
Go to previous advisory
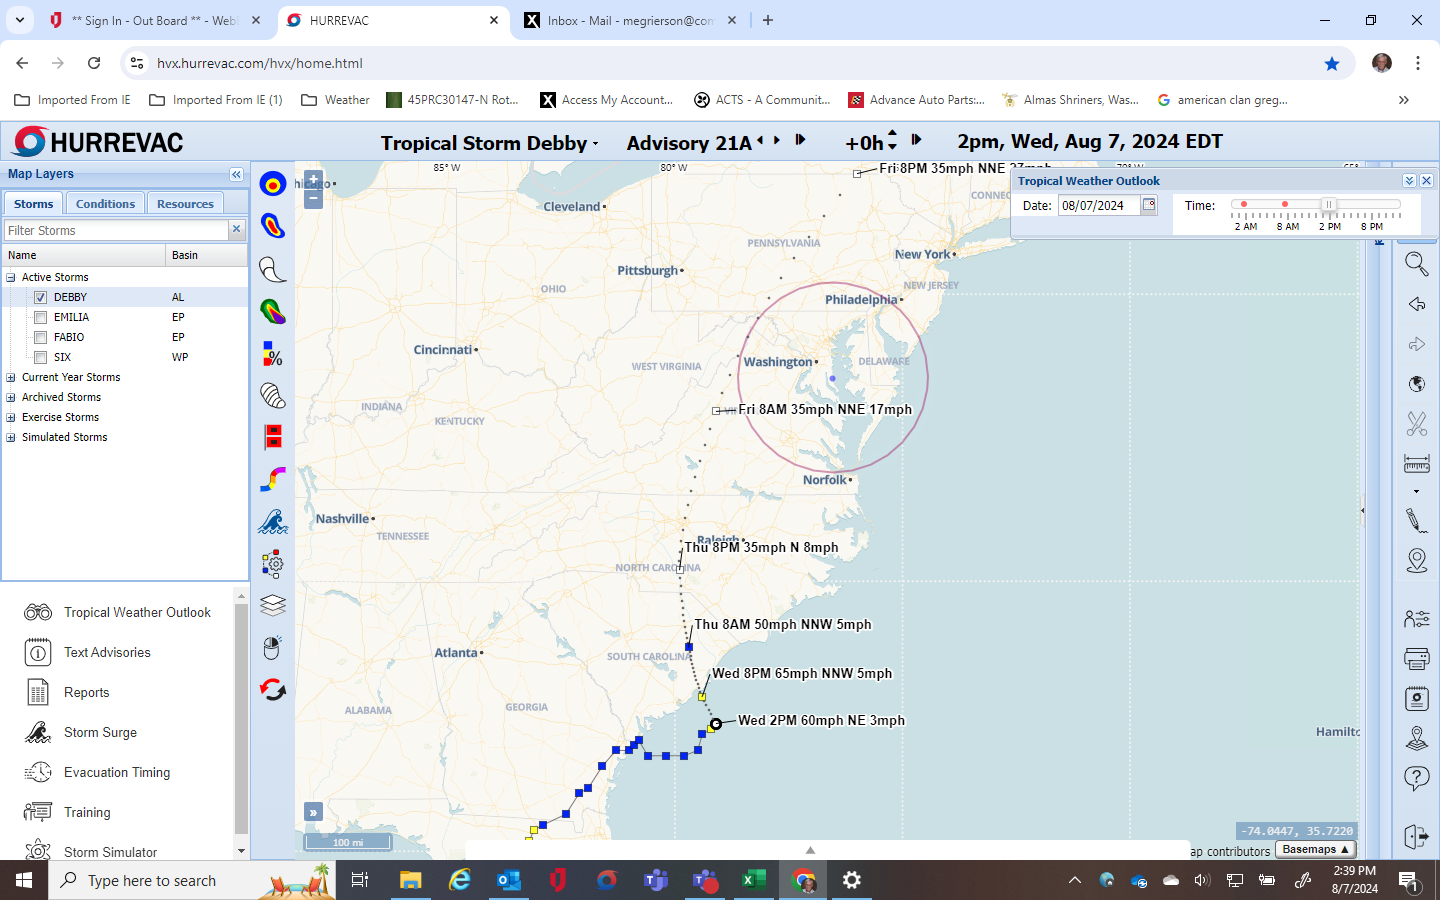pyautogui.click(x=760, y=140)
